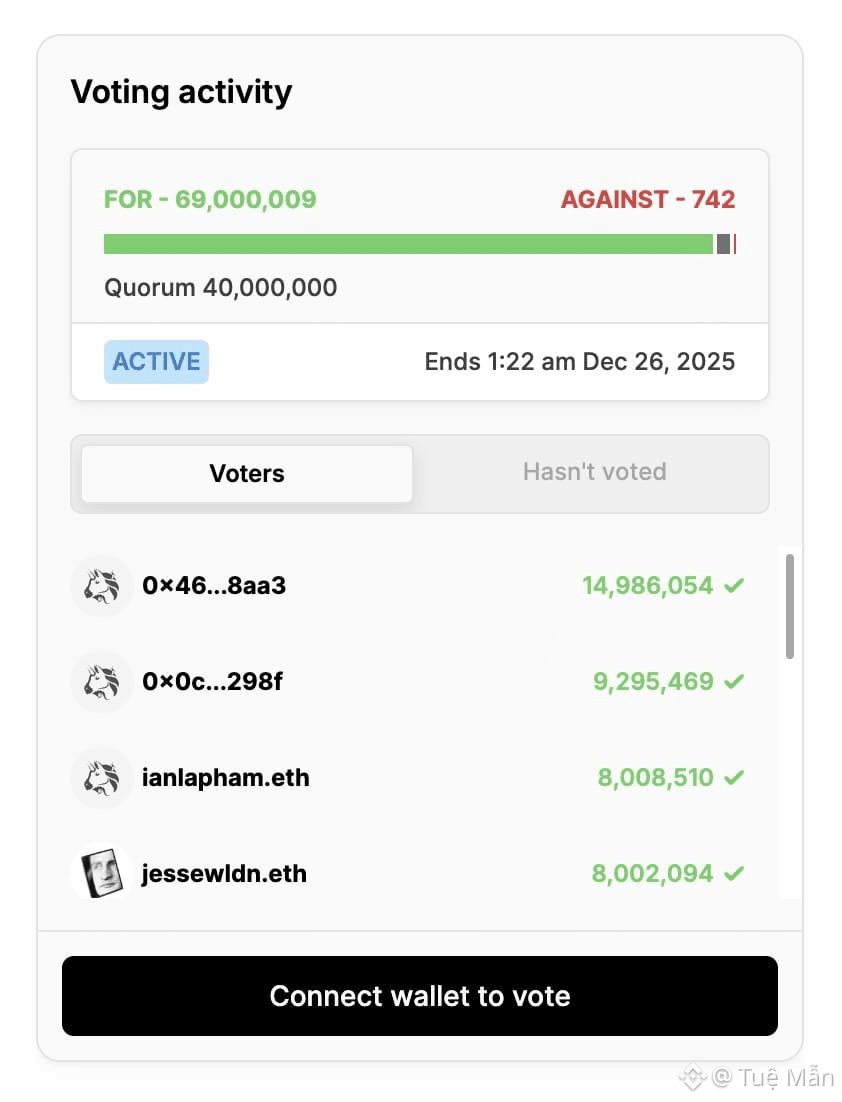Open jessewldn.eth voter name link
Viewport: 842px width, 1102px height.
coord(224,874)
